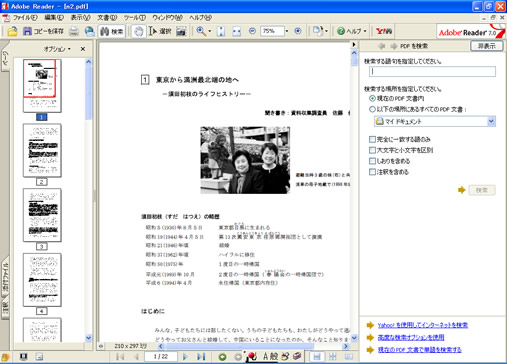Click the Print icon in toolbar
Screen dimensions: 507x364
[74, 31]
